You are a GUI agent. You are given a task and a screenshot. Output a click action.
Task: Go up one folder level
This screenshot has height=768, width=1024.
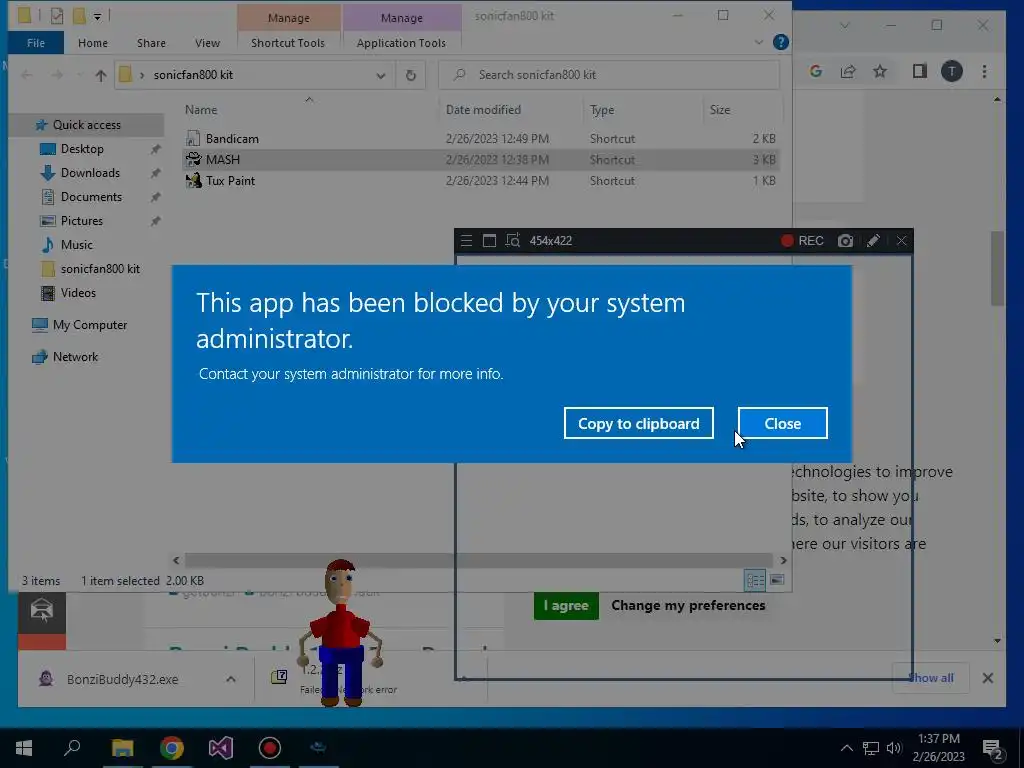tap(101, 75)
